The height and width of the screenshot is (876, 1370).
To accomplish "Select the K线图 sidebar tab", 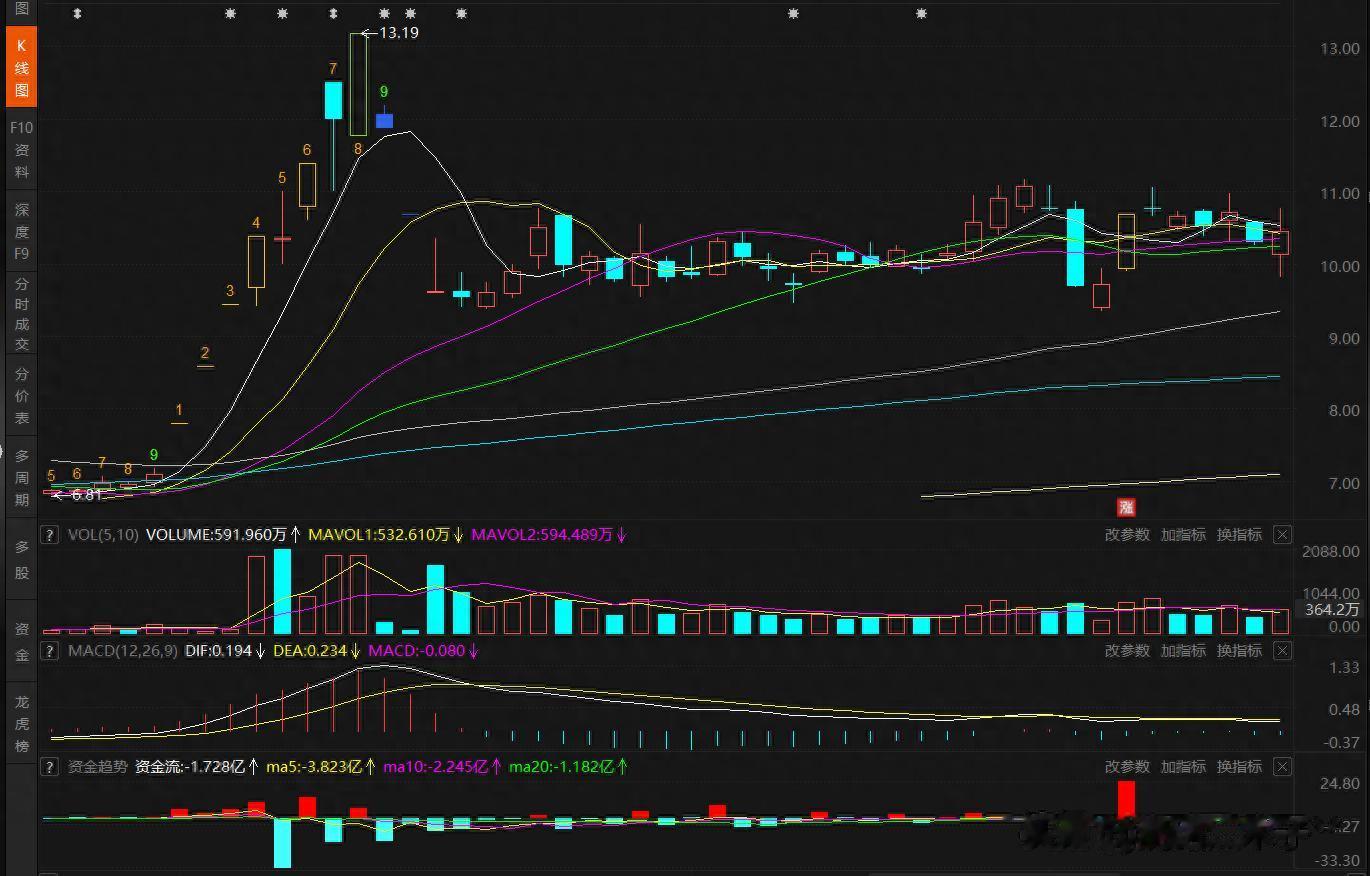I will (x=21, y=68).
